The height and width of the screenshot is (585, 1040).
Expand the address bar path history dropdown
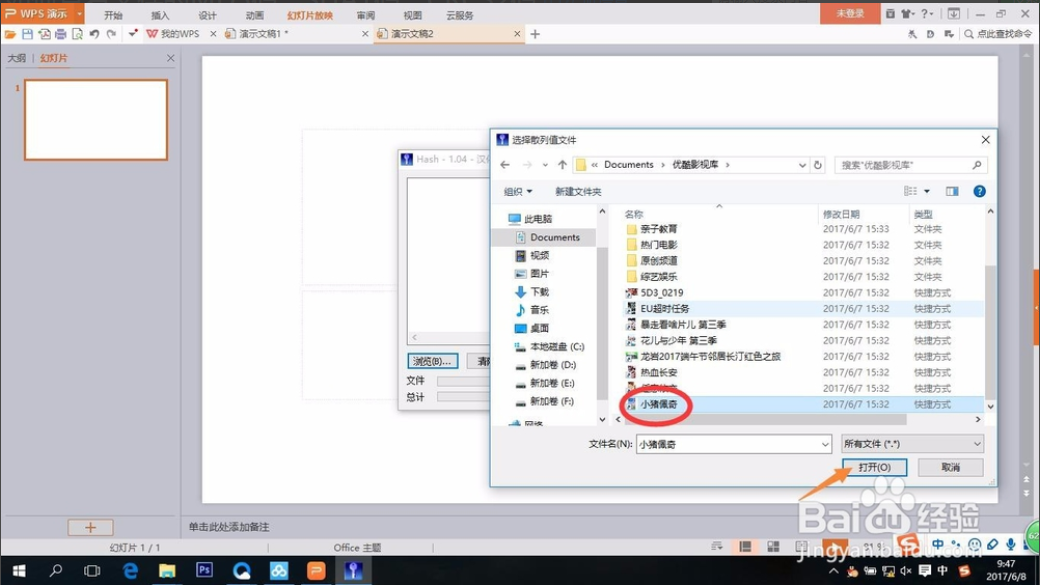802,164
